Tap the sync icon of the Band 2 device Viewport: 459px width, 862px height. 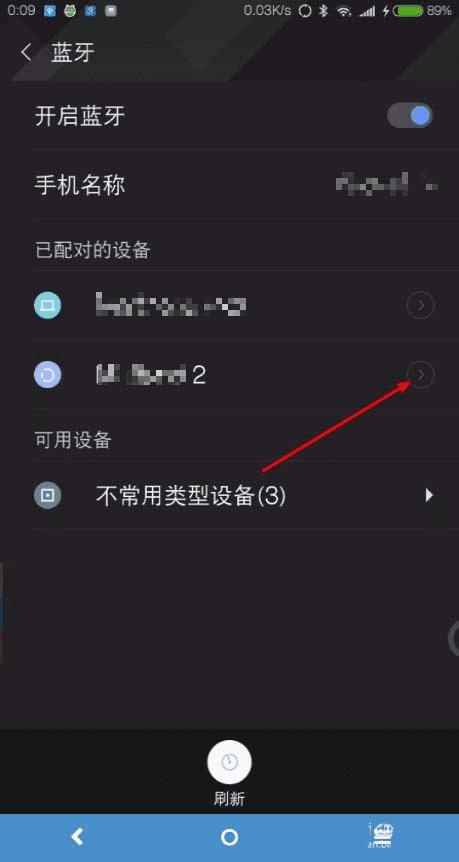(x=48, y=375)
